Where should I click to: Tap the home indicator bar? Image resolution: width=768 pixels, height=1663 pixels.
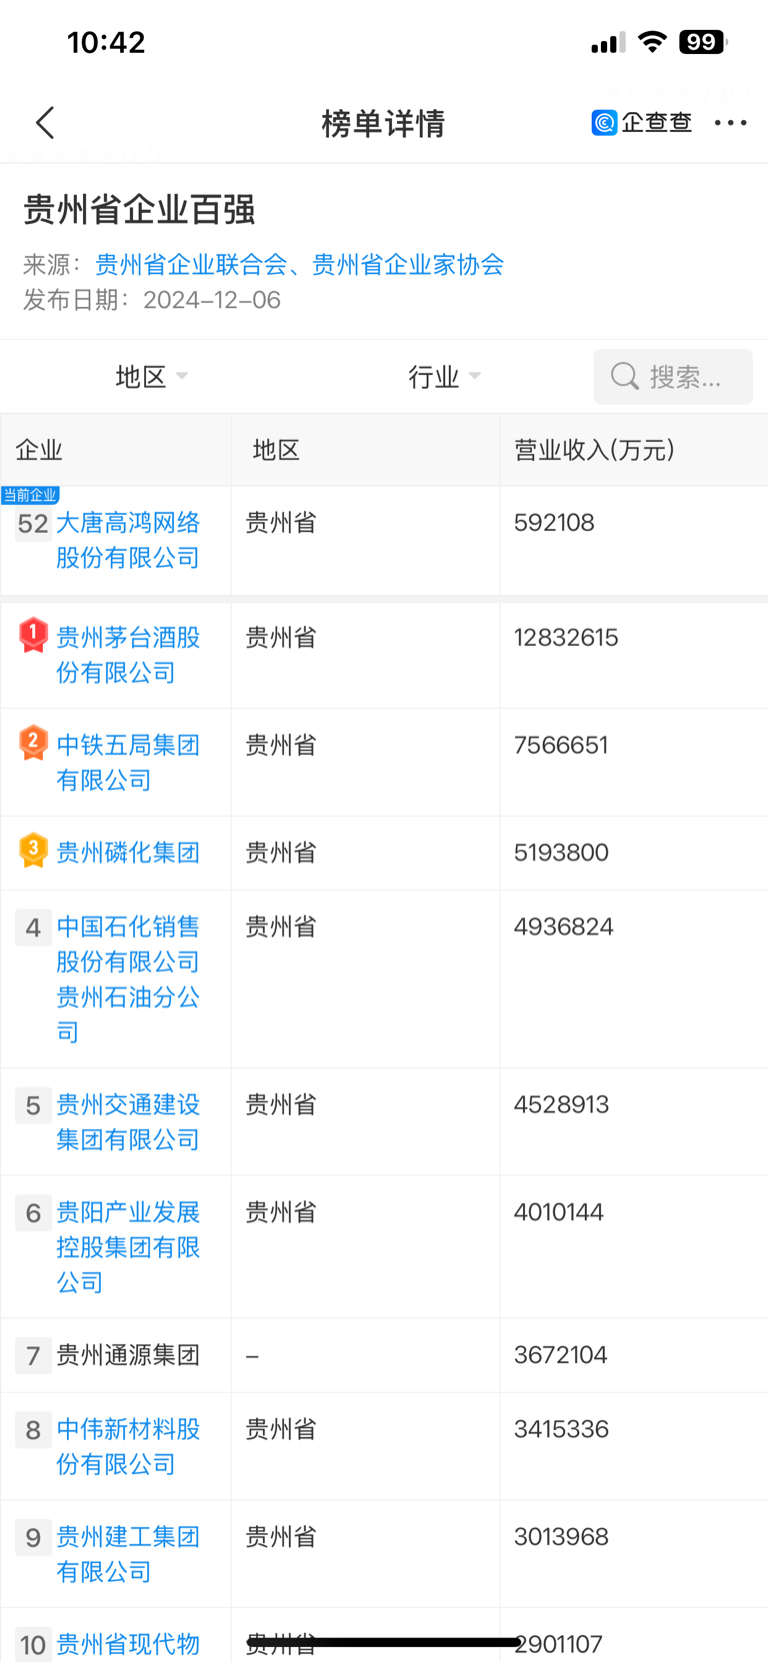tap(384, 1642)
